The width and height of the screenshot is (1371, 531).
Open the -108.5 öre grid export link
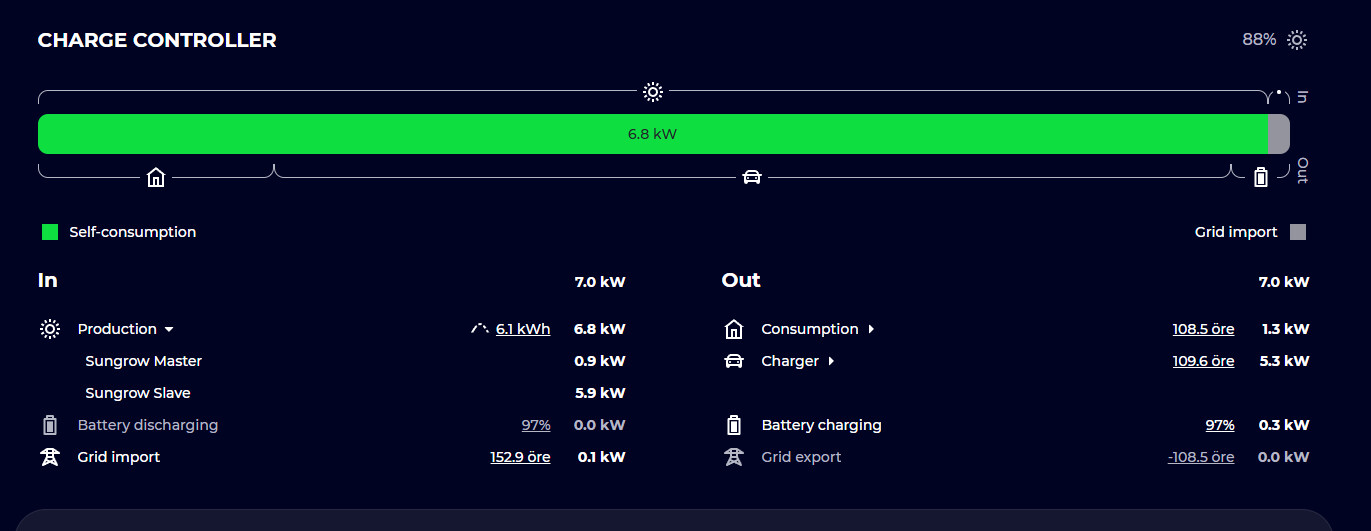coord(1201,457)
